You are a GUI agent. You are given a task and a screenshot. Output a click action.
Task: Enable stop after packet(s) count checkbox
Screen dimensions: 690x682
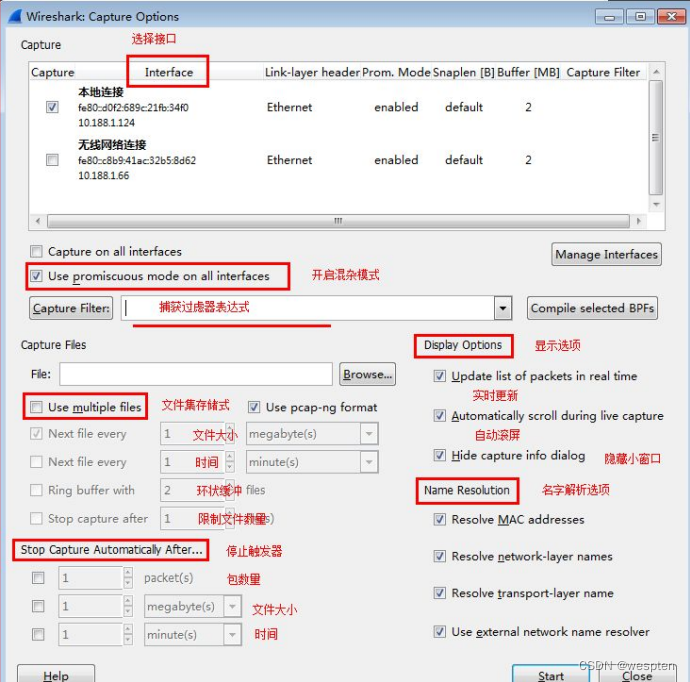(x=38, y=578)
